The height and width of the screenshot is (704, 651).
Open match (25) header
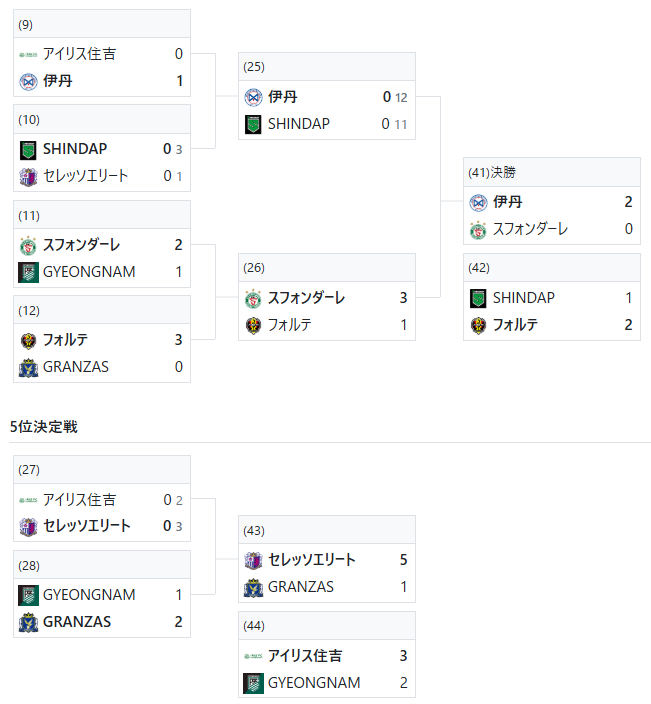click(x=327, y=67)
